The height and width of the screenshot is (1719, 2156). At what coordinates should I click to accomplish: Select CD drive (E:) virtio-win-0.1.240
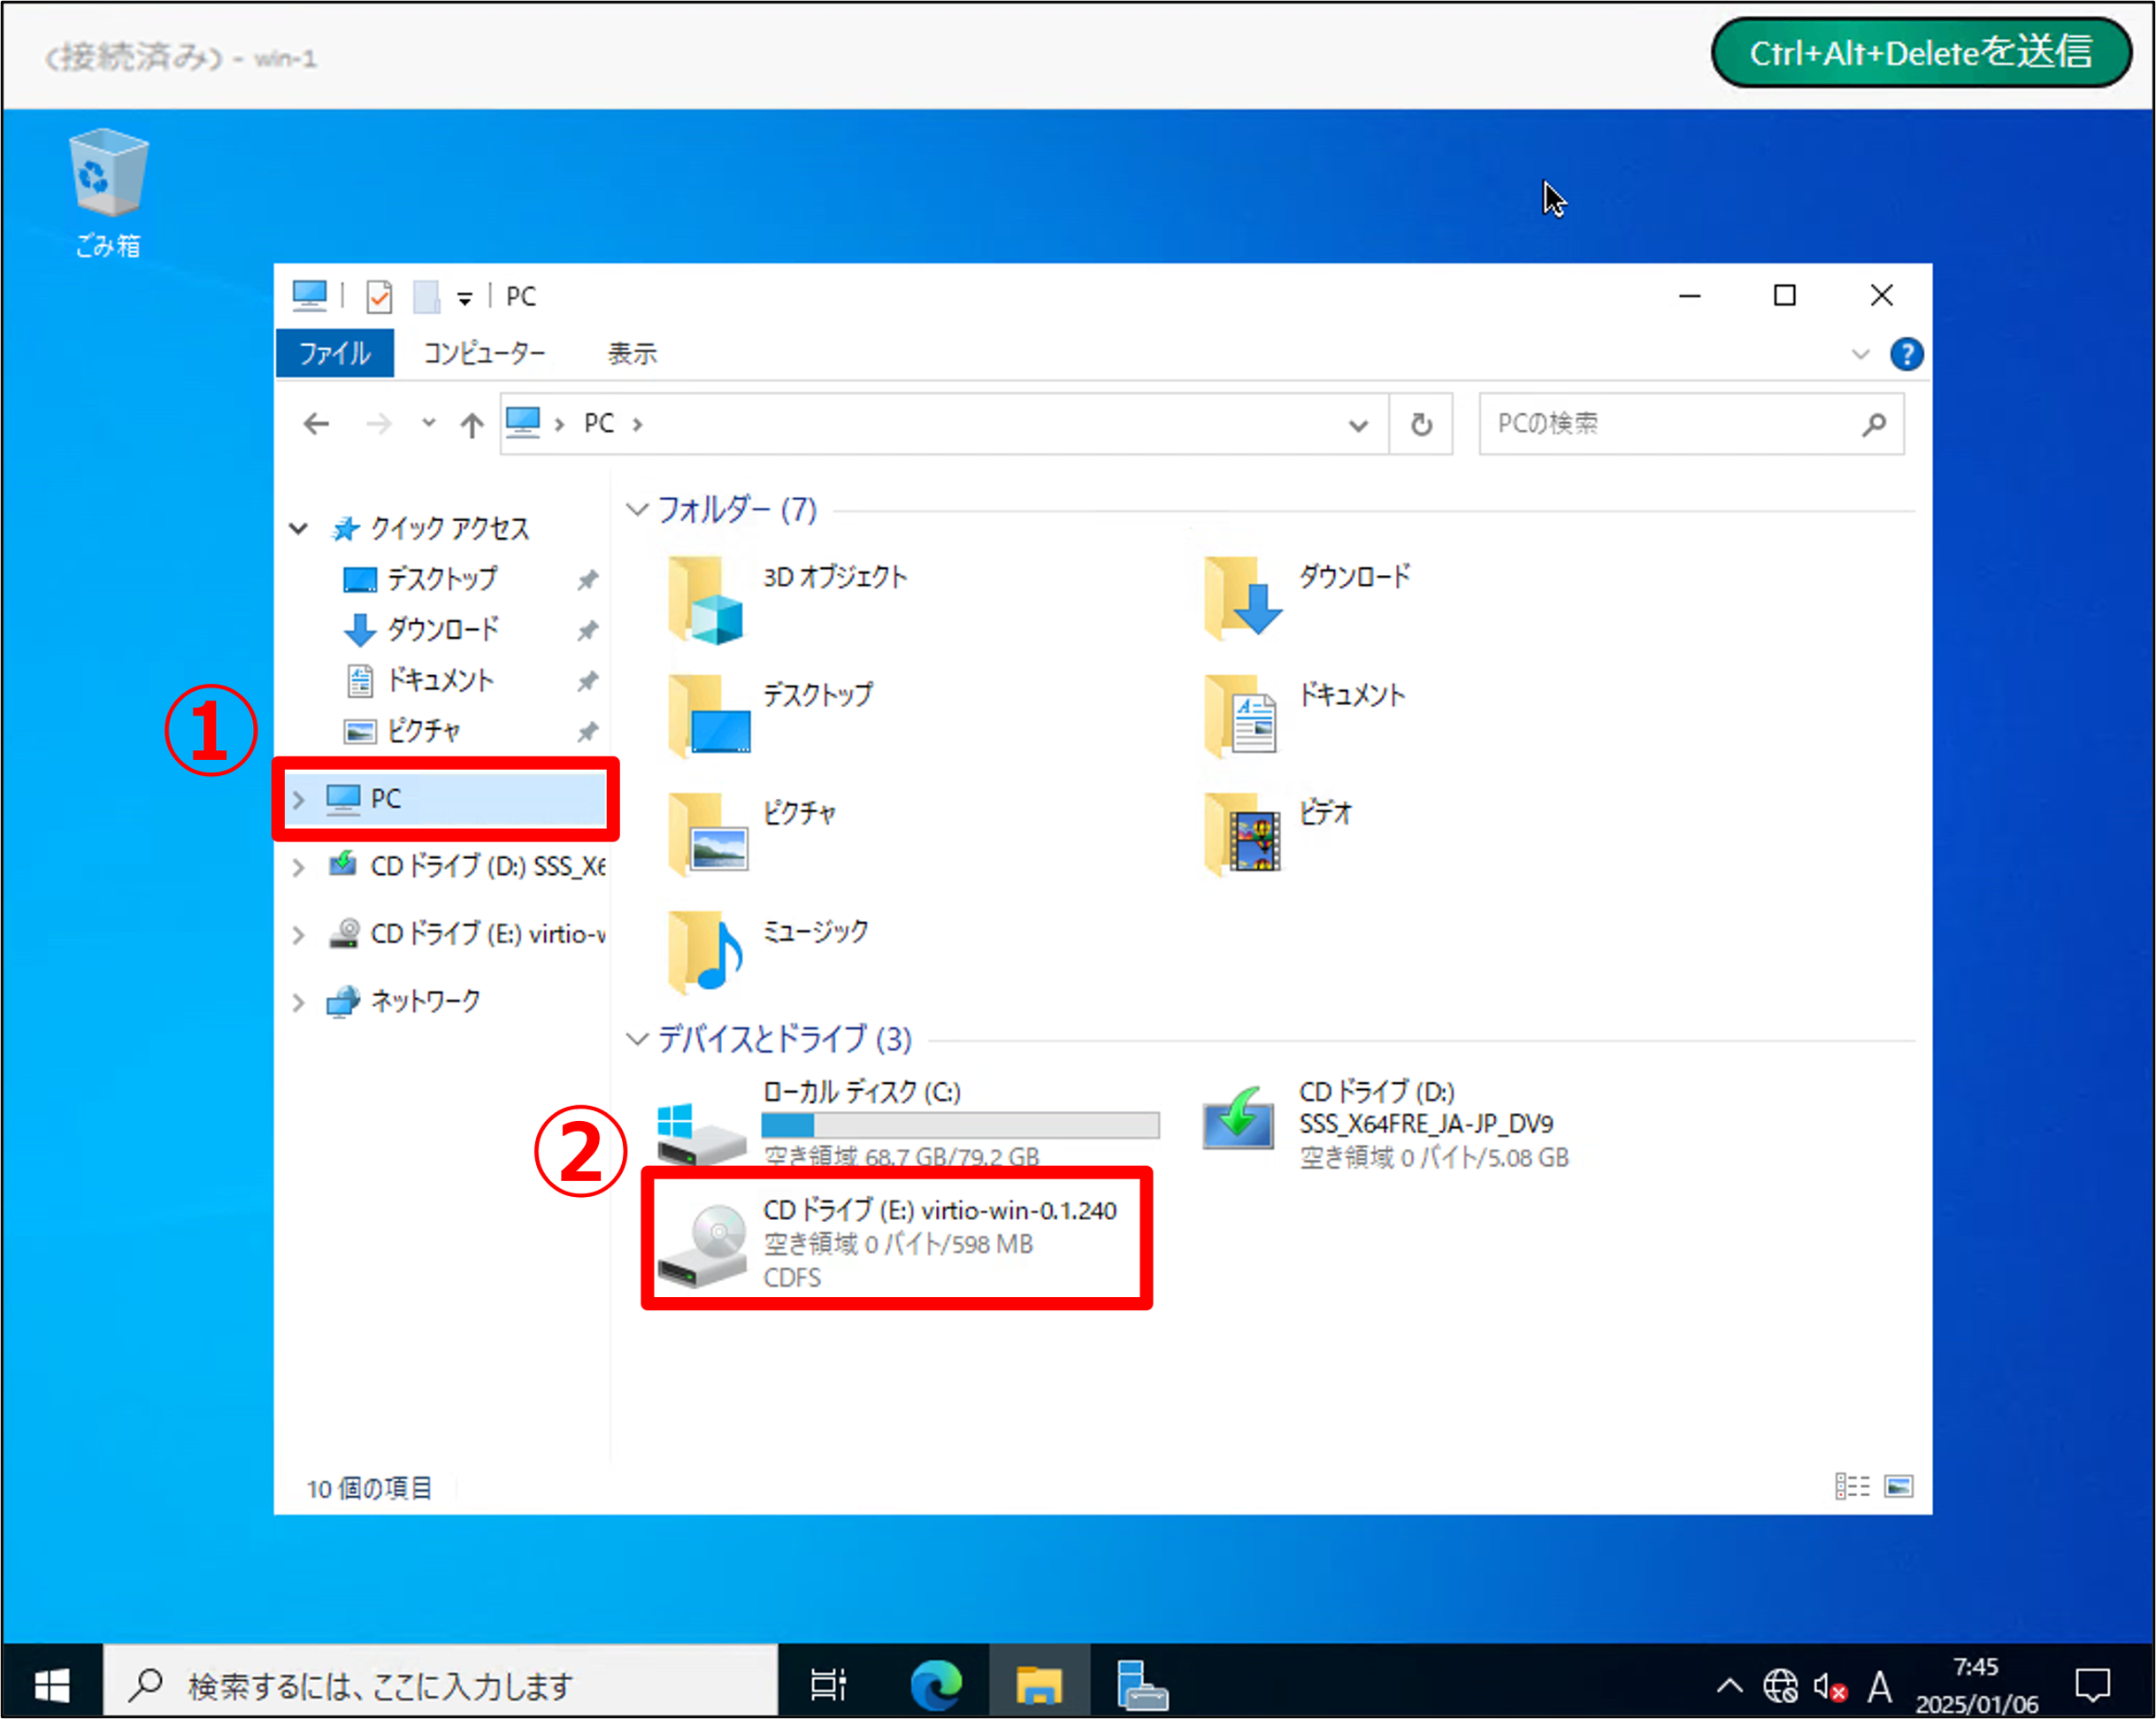(895, 1240)
